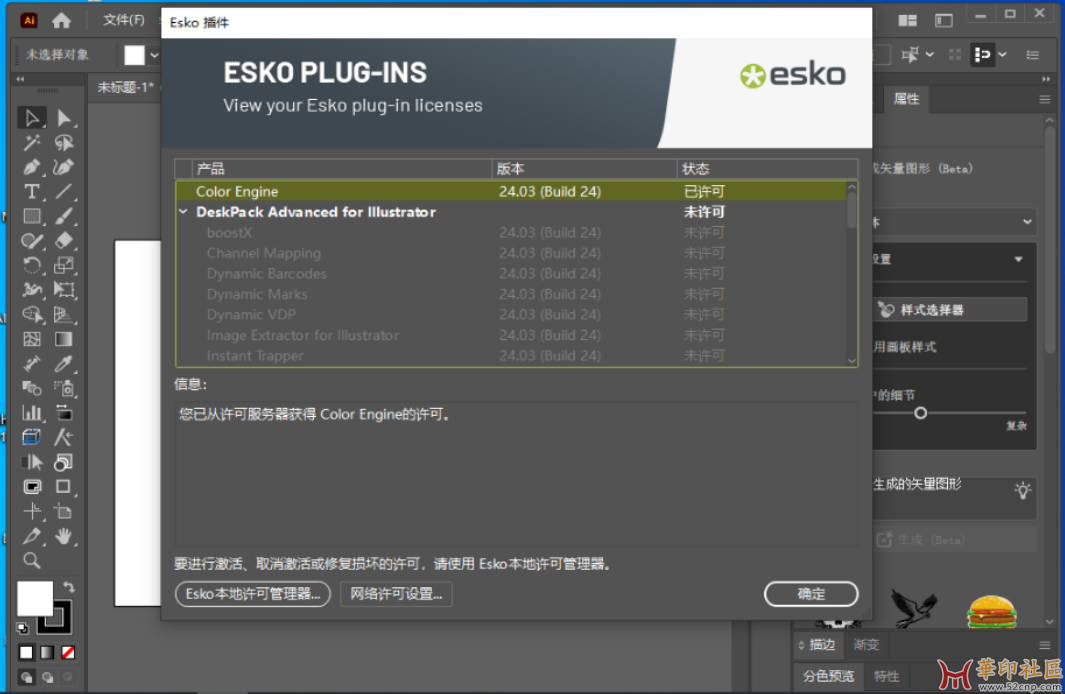Adjust the detail slider handle
This screenshot has width=1065, height=694.
(x=920, y=413)
